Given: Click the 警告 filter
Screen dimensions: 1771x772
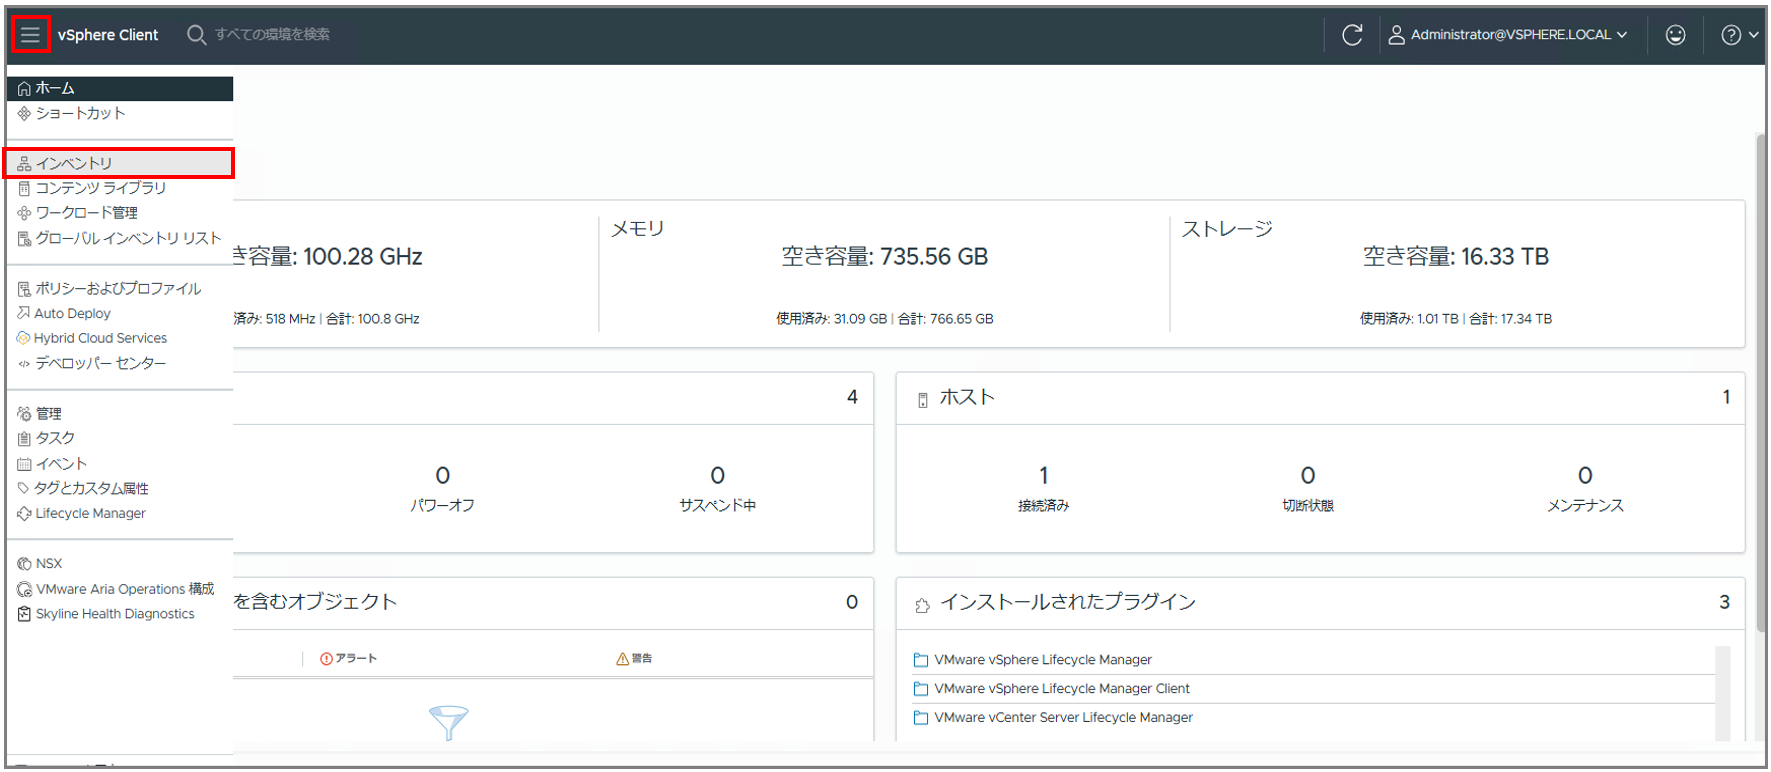Looking at the screenshot, I should tap(634, 658).
